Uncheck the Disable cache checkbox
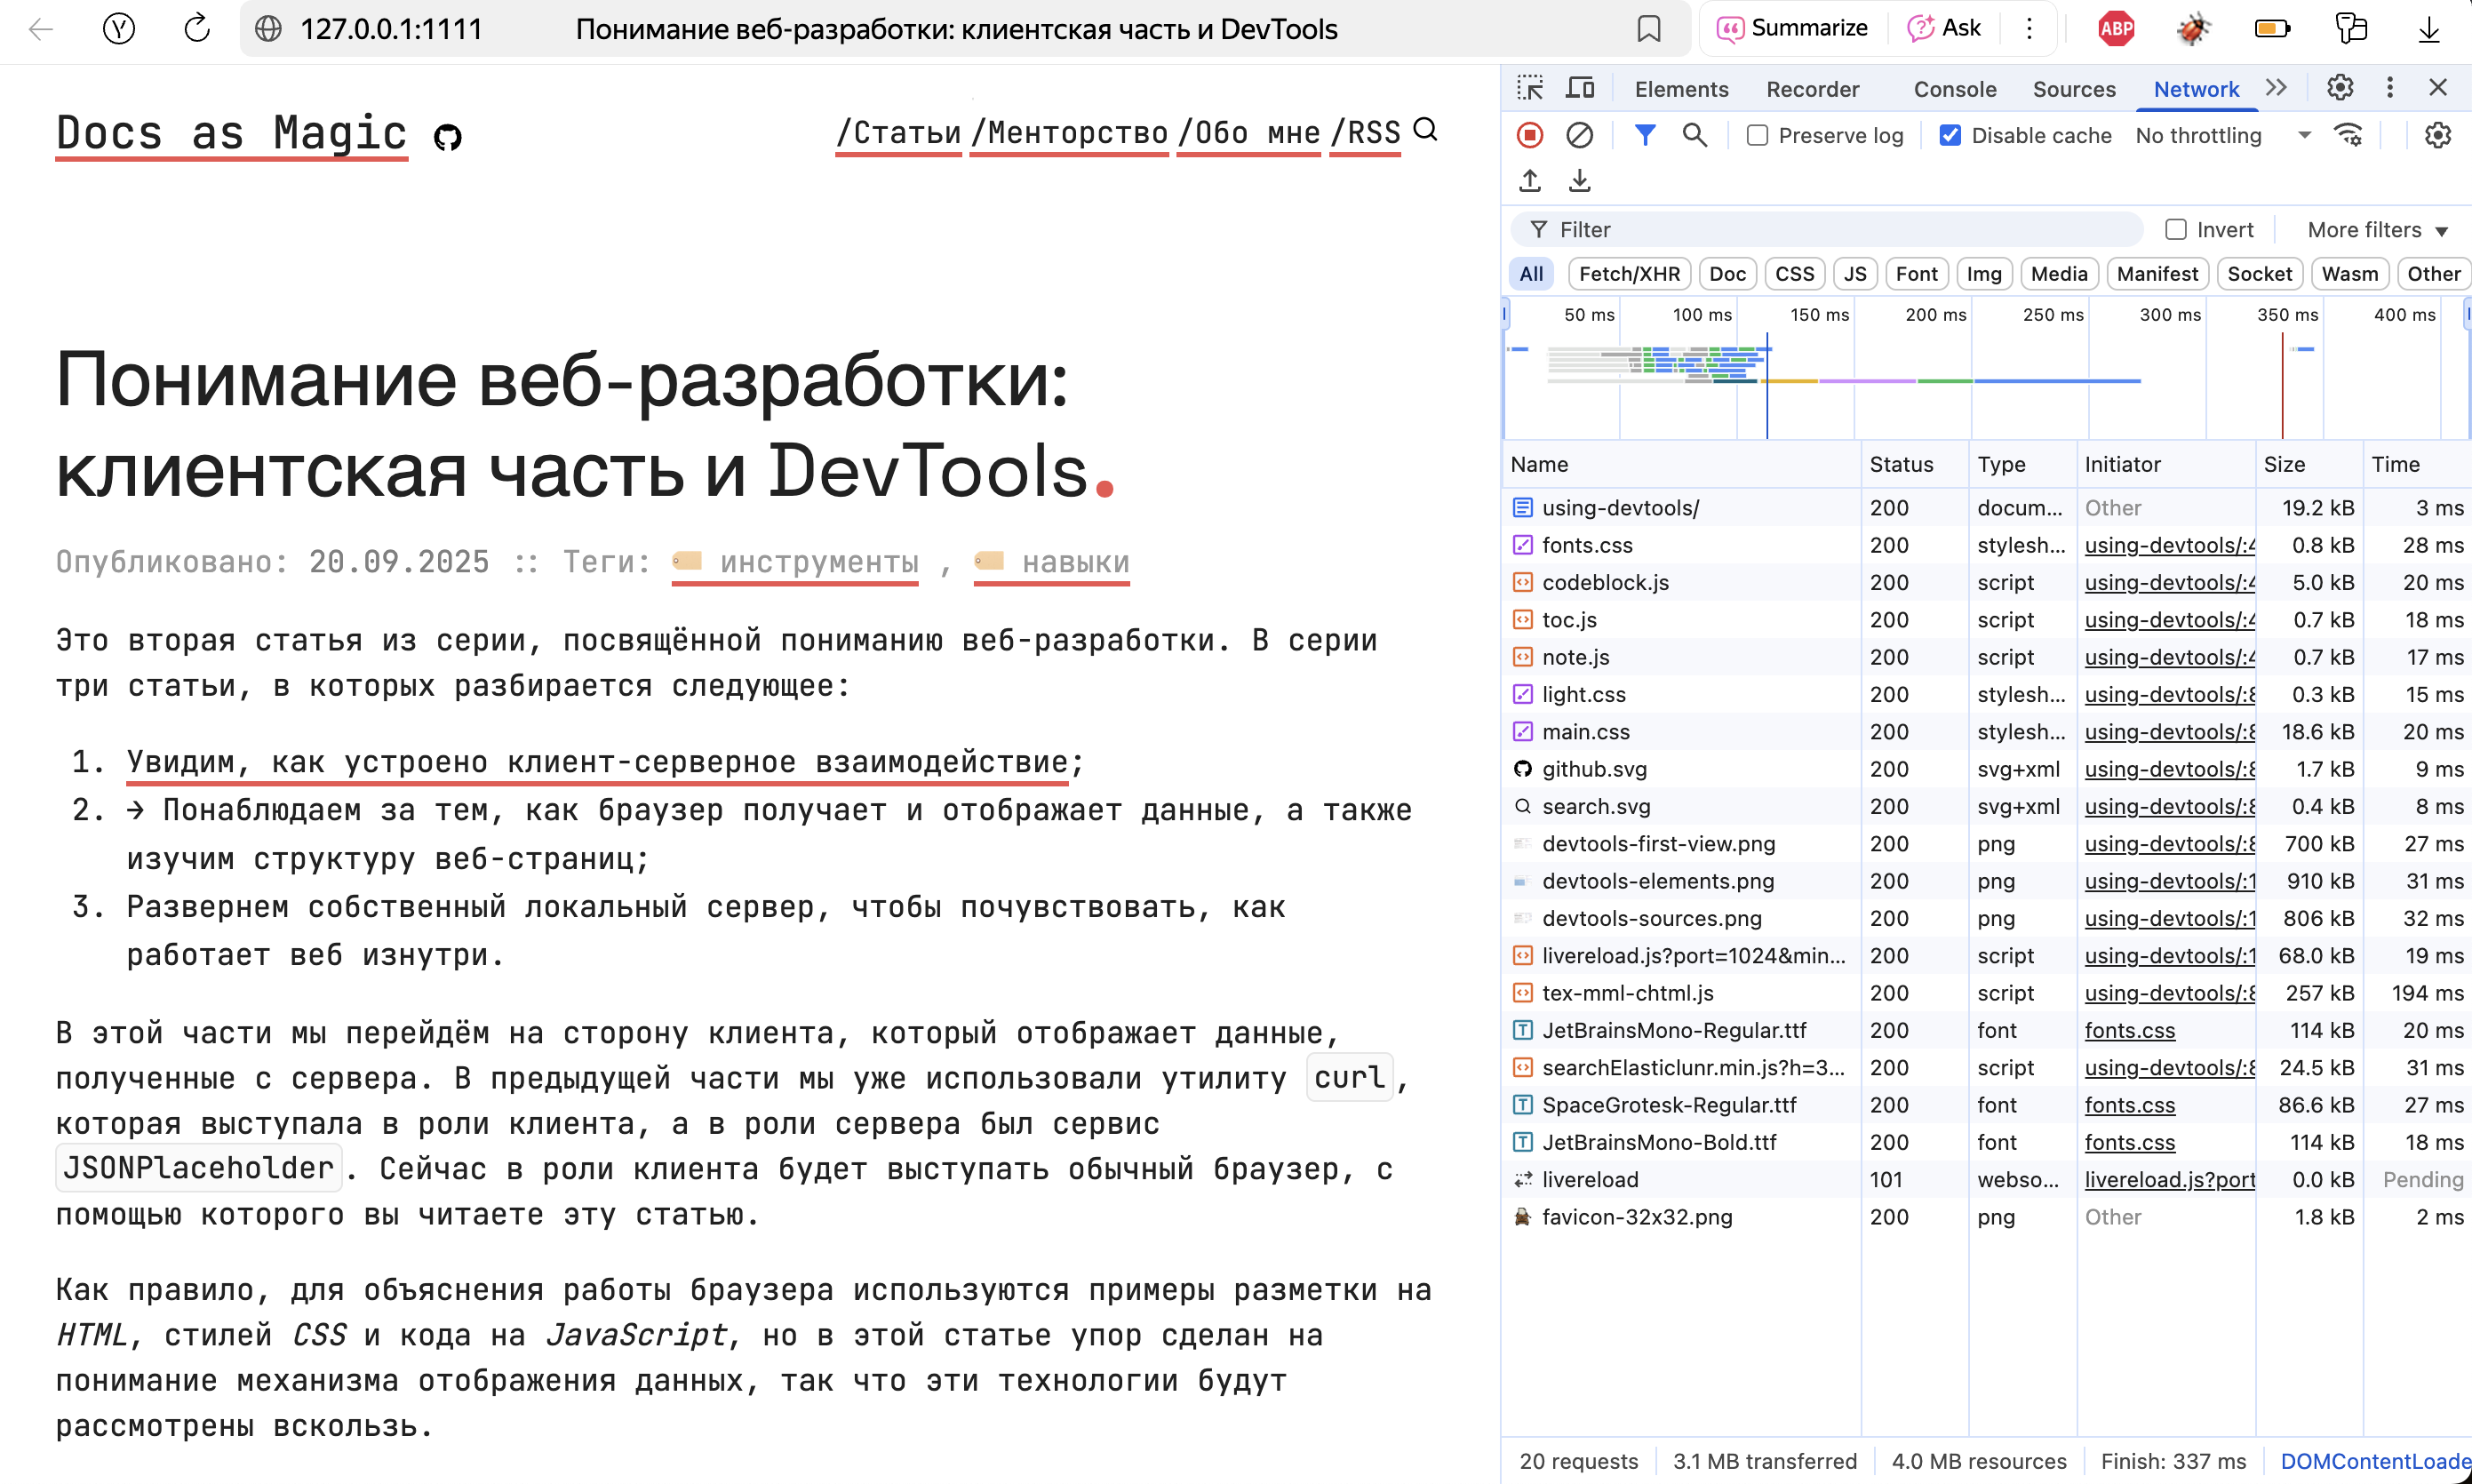Image resolution: width=2472 pixels, height=1484 pixels. pyautogui.click(x=1949, y=135)
